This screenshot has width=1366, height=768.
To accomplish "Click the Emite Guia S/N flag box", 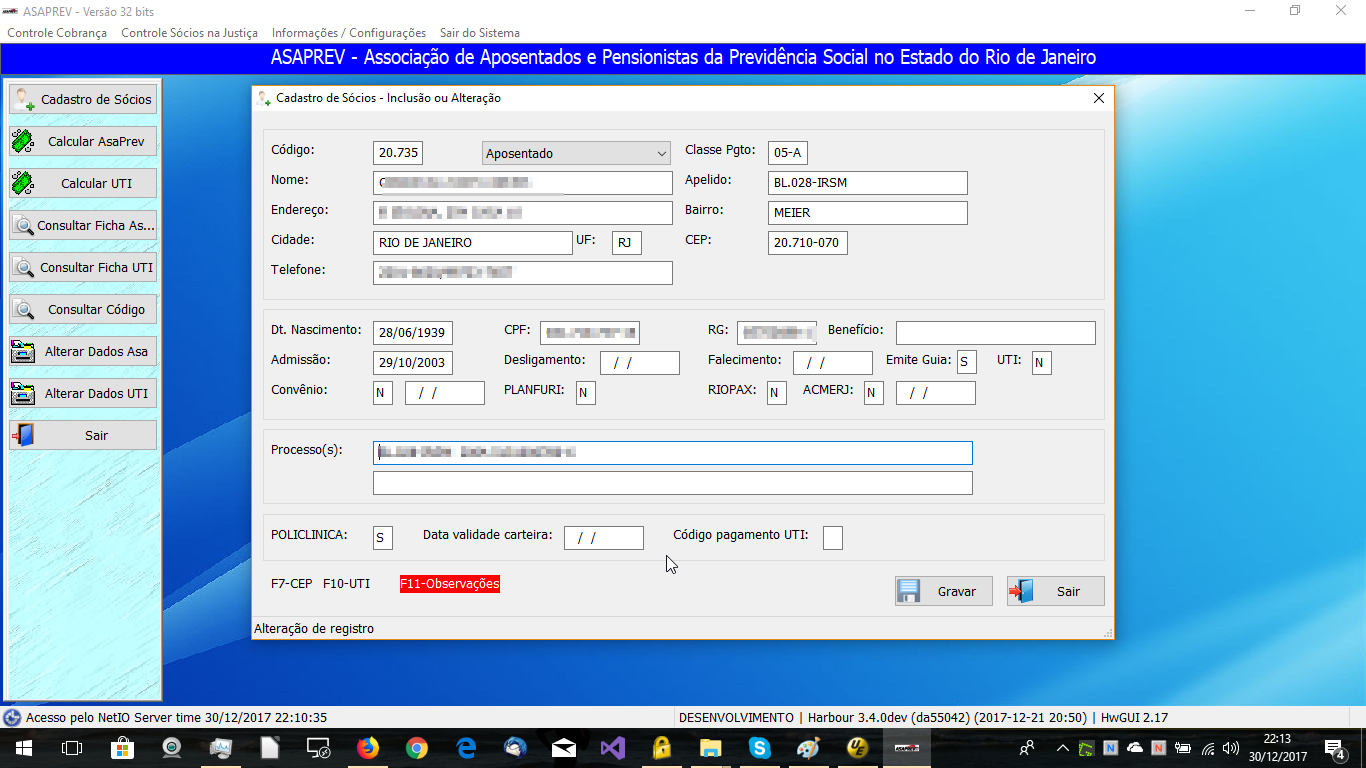I will tap(966, 362).
